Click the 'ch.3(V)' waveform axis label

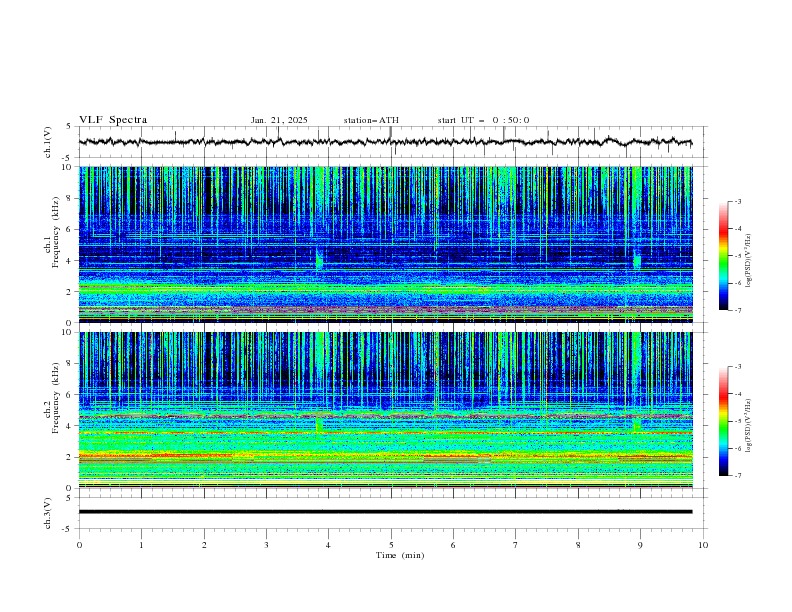tap(48, 513)
